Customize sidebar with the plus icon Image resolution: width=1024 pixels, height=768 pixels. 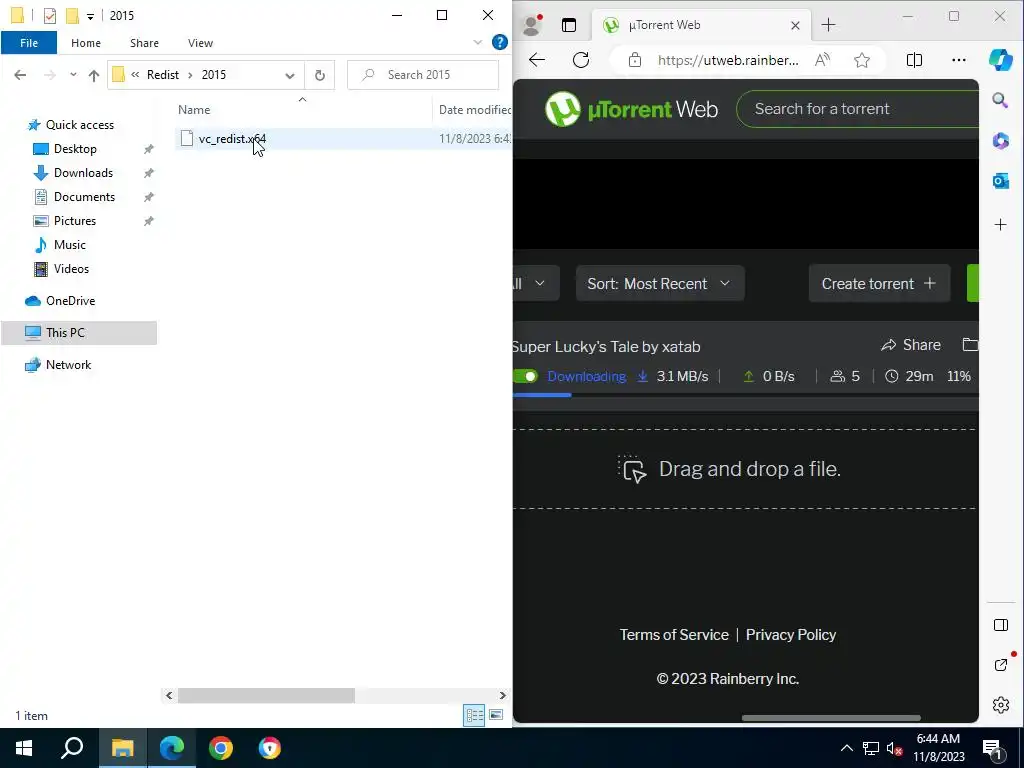(x=1000, y=225)
